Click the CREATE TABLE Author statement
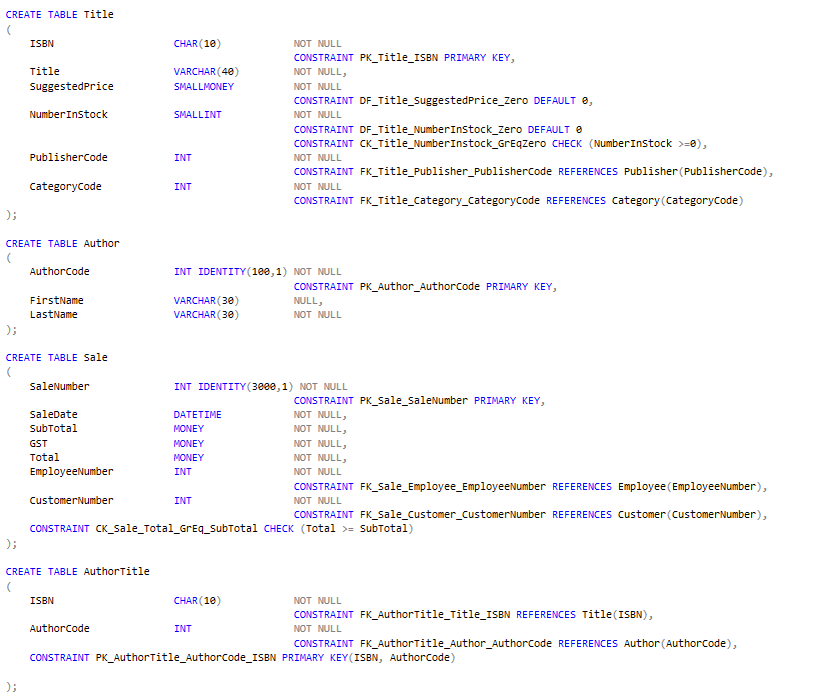This screenshot has height=700, width=824. pos(63,243)
